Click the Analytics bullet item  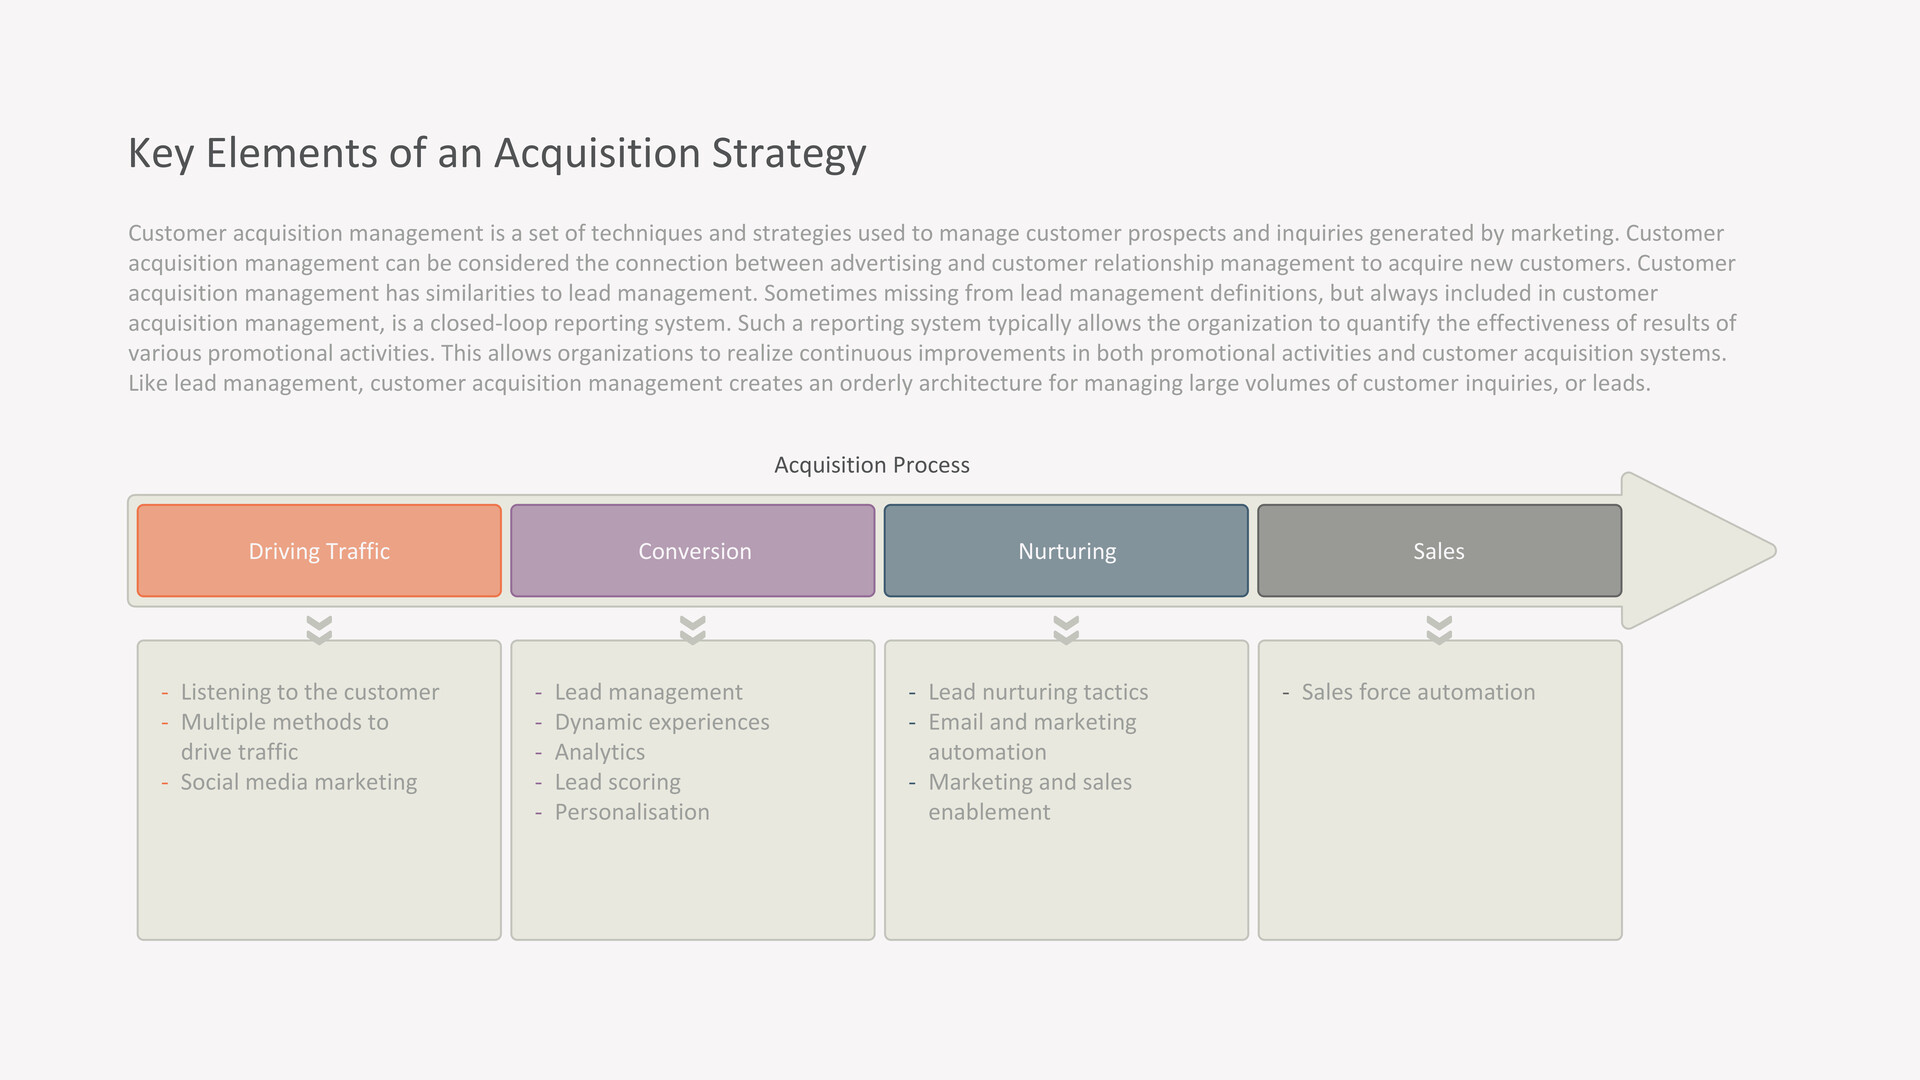(x=599, y=752)
